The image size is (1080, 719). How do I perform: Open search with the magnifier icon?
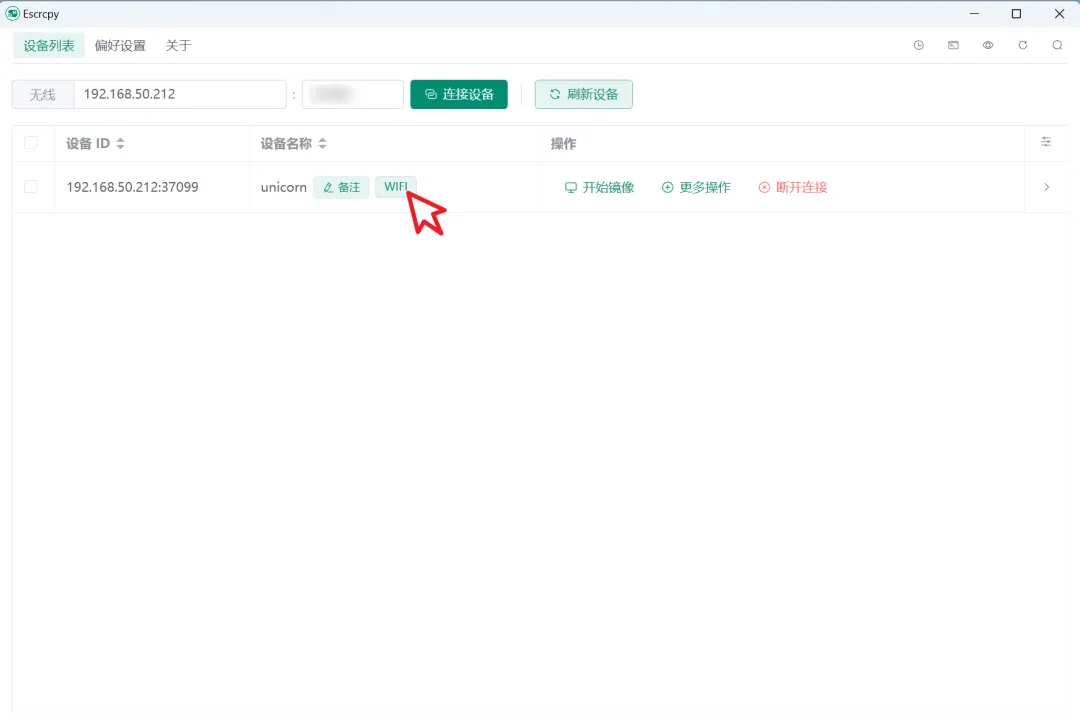1057,45
